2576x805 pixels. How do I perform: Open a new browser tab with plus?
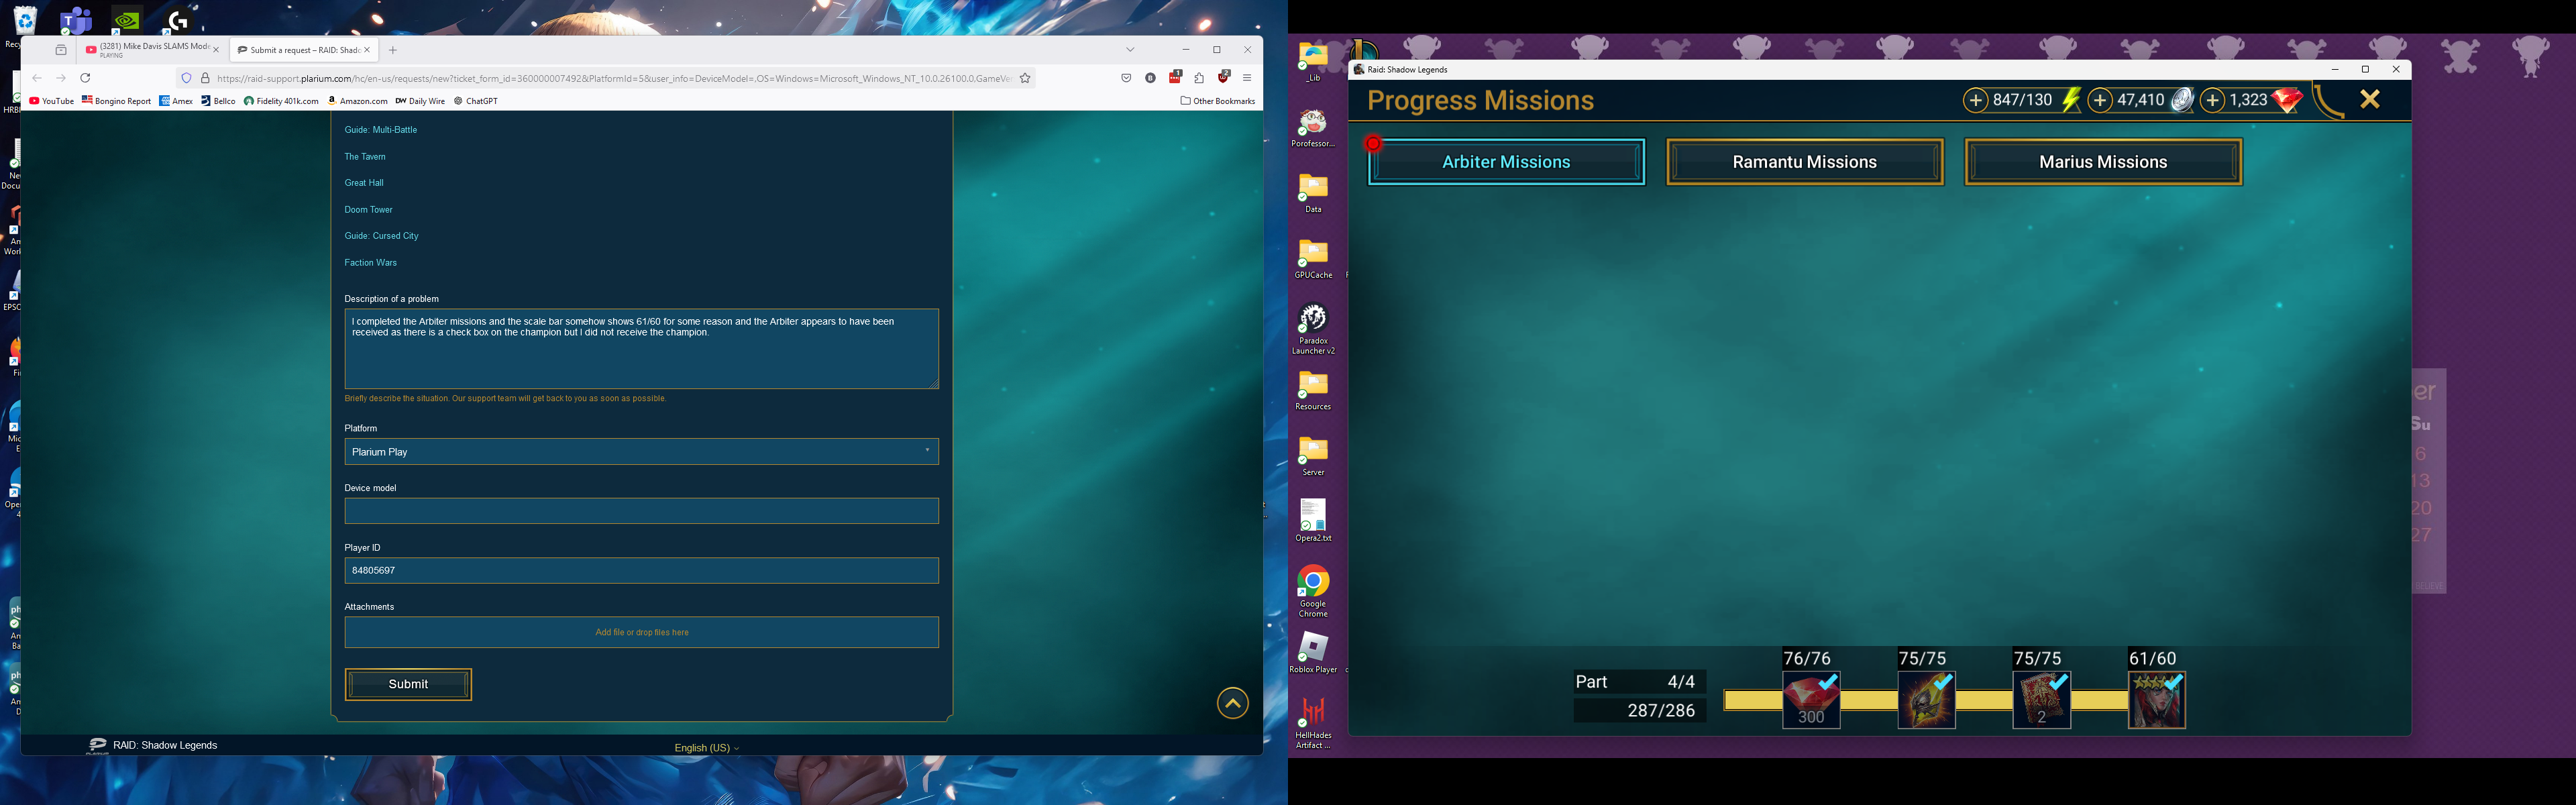coord(393,50)
